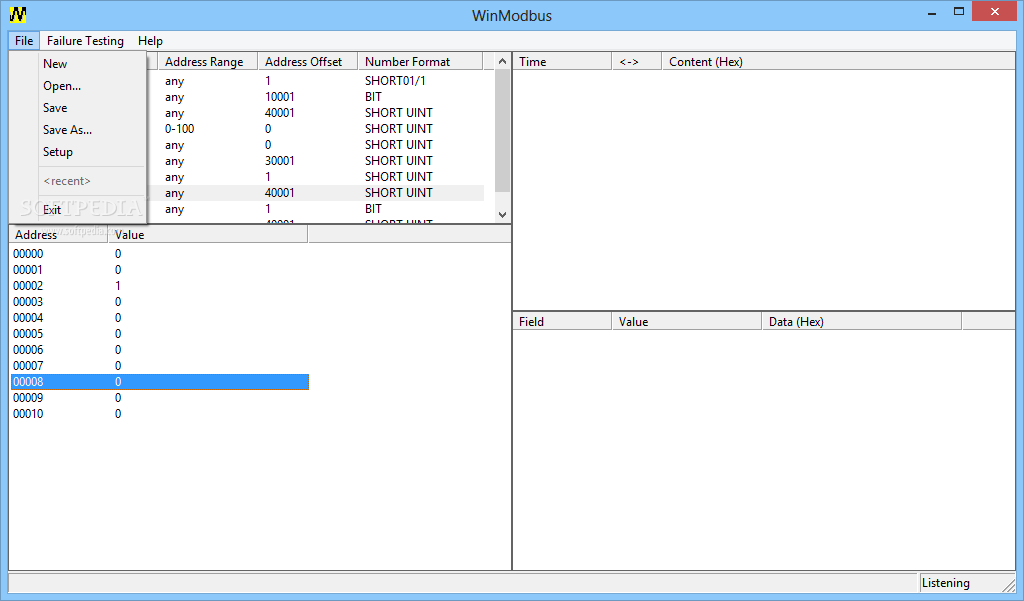This screenshot has width=1024, height=601.
Task: Click the scroll down arrow of definitions list
Action: click(502, 214)
